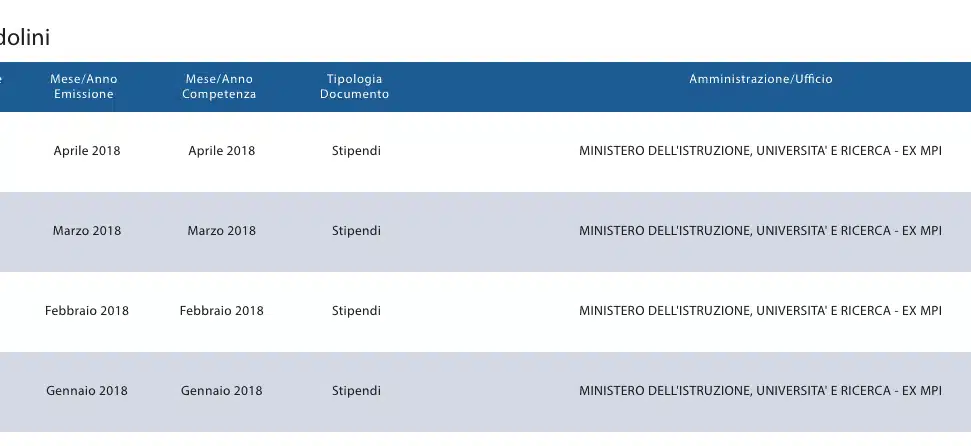Click the Ministero cell in Aprile 2018 row
The height and width of the screenshot is (446, 971).
(x=760, y=151)
